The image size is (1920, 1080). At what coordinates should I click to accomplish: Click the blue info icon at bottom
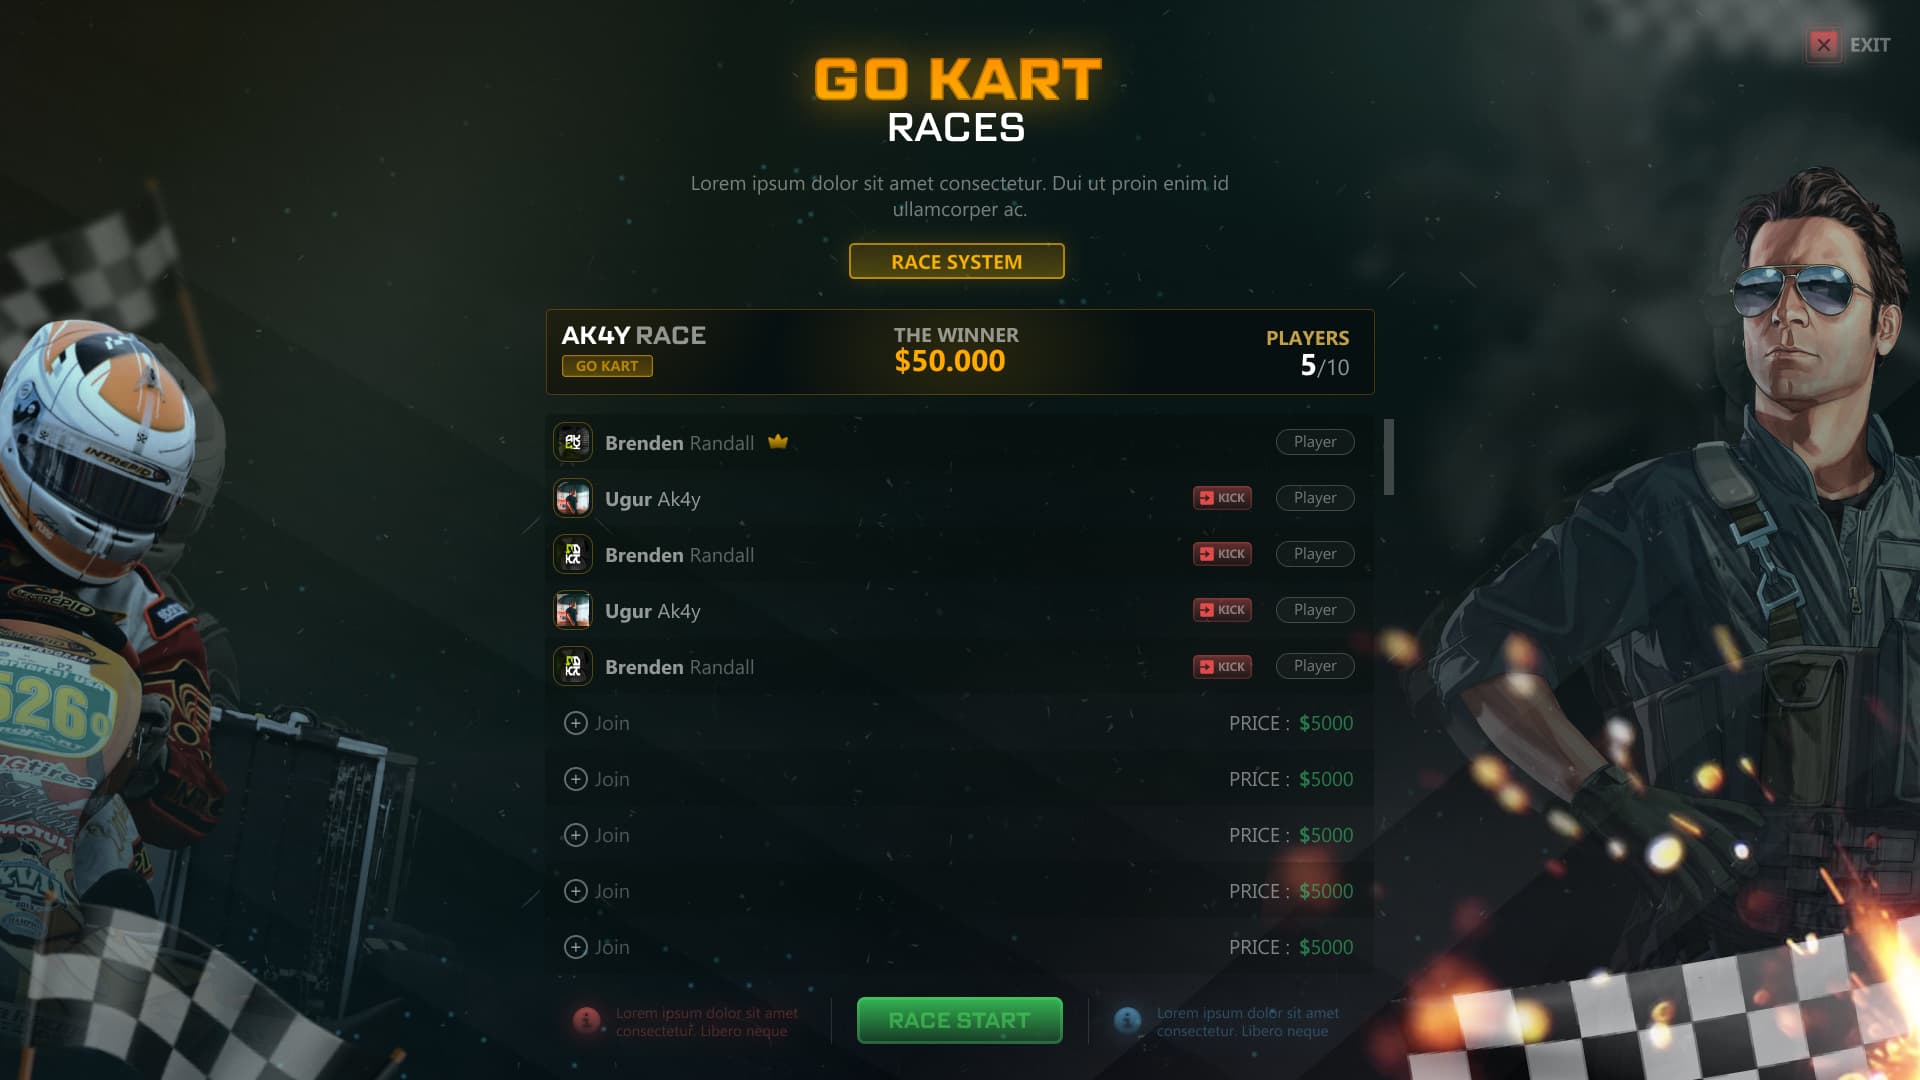point(1128,1020)
